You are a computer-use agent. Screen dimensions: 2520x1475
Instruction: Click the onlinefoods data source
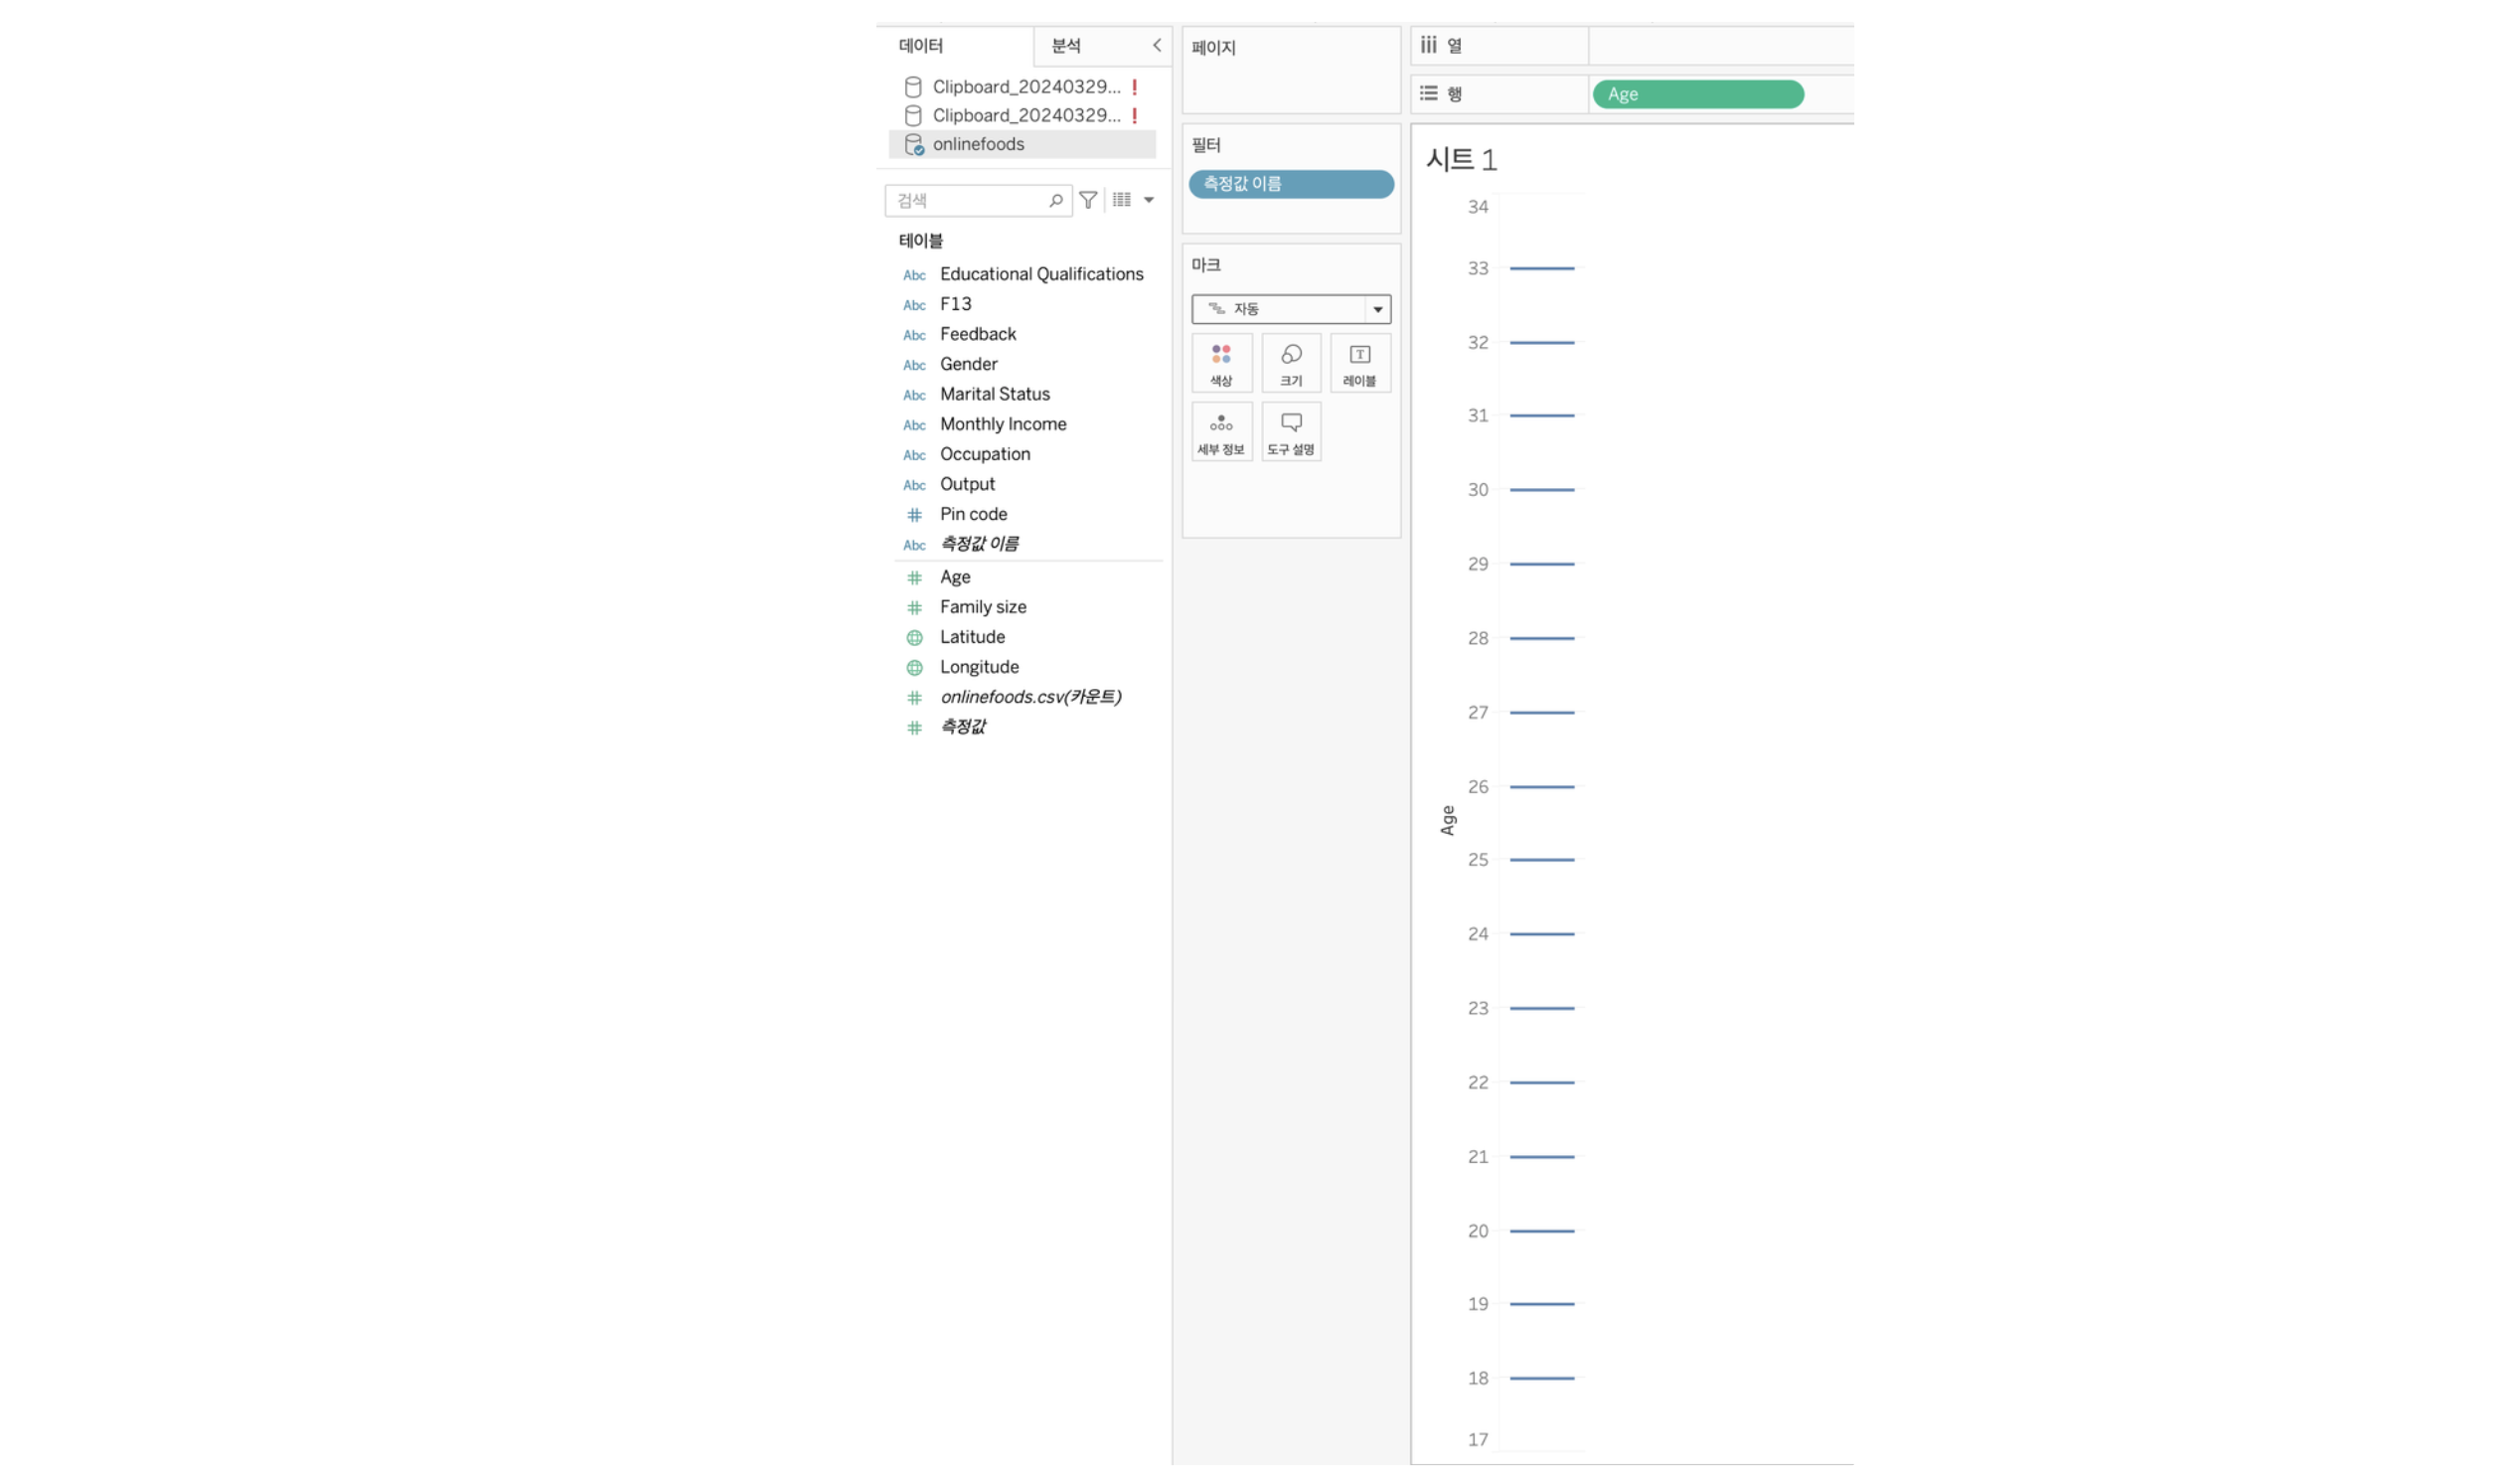pyautogui.click(x=979, y=142)
